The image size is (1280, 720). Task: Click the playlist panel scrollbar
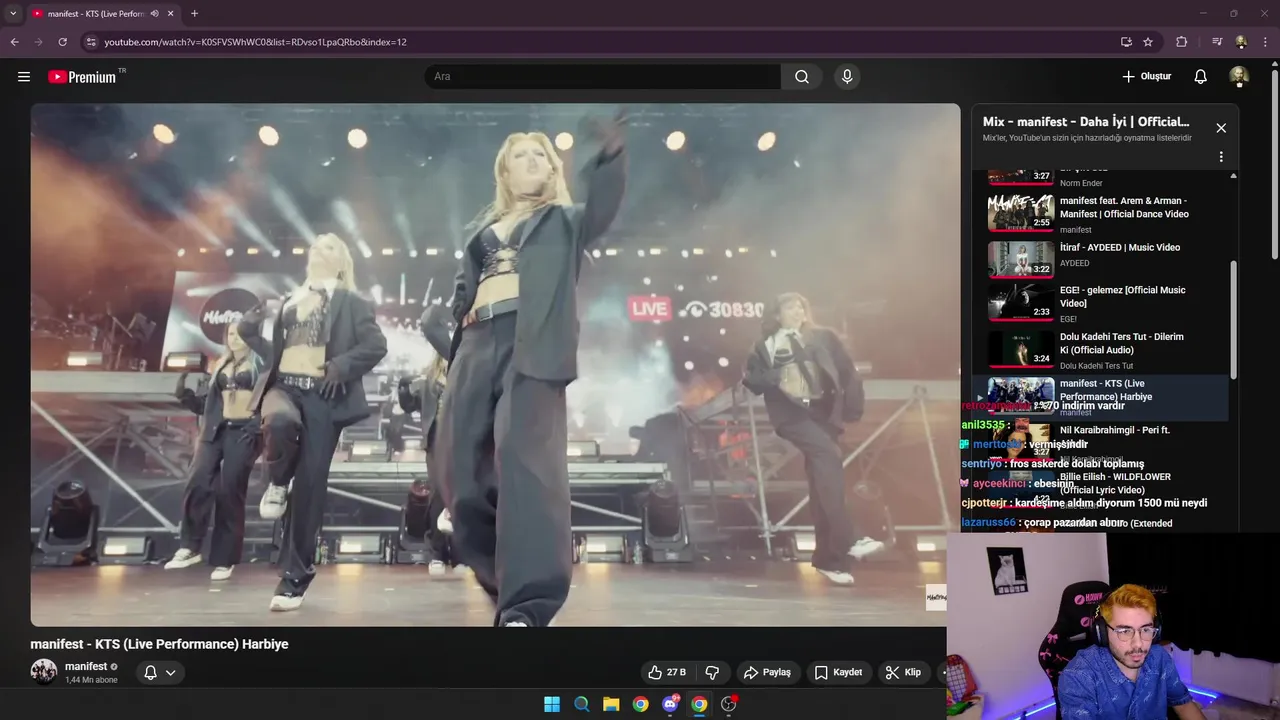click(1233, 320)
